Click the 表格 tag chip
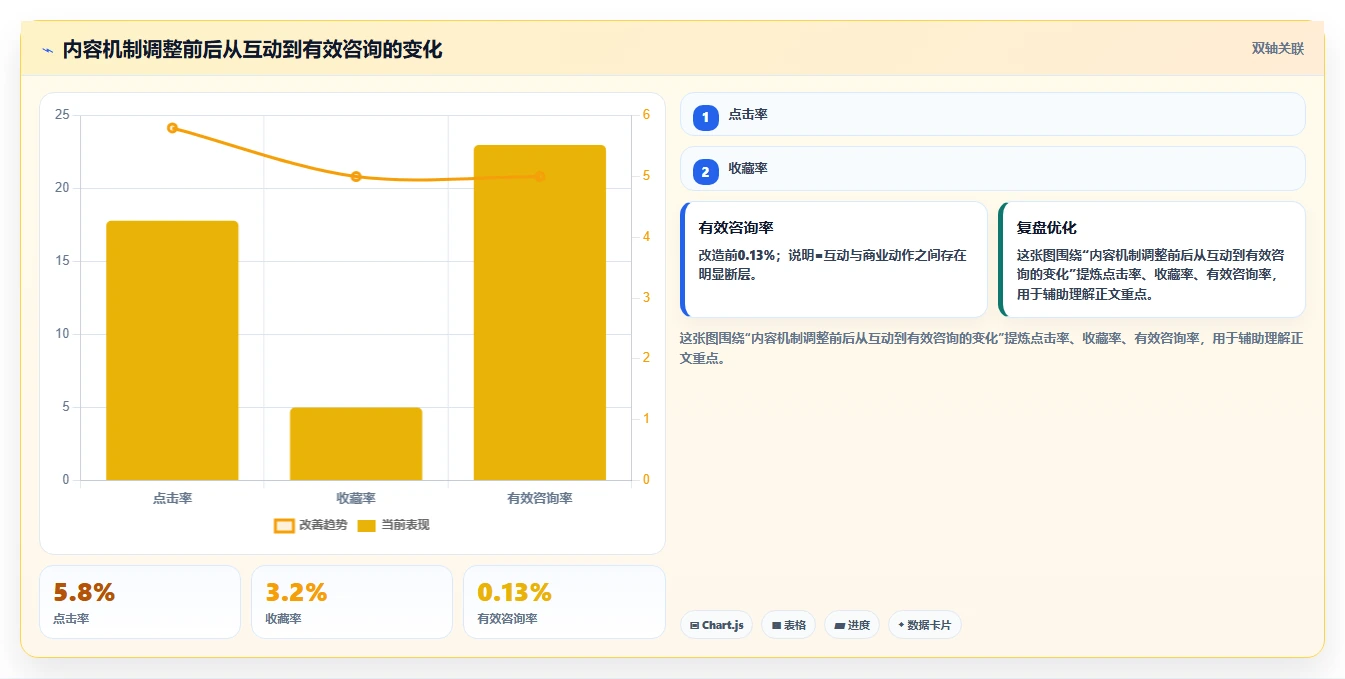This screenshot has height=679, width=1345. 788,625
